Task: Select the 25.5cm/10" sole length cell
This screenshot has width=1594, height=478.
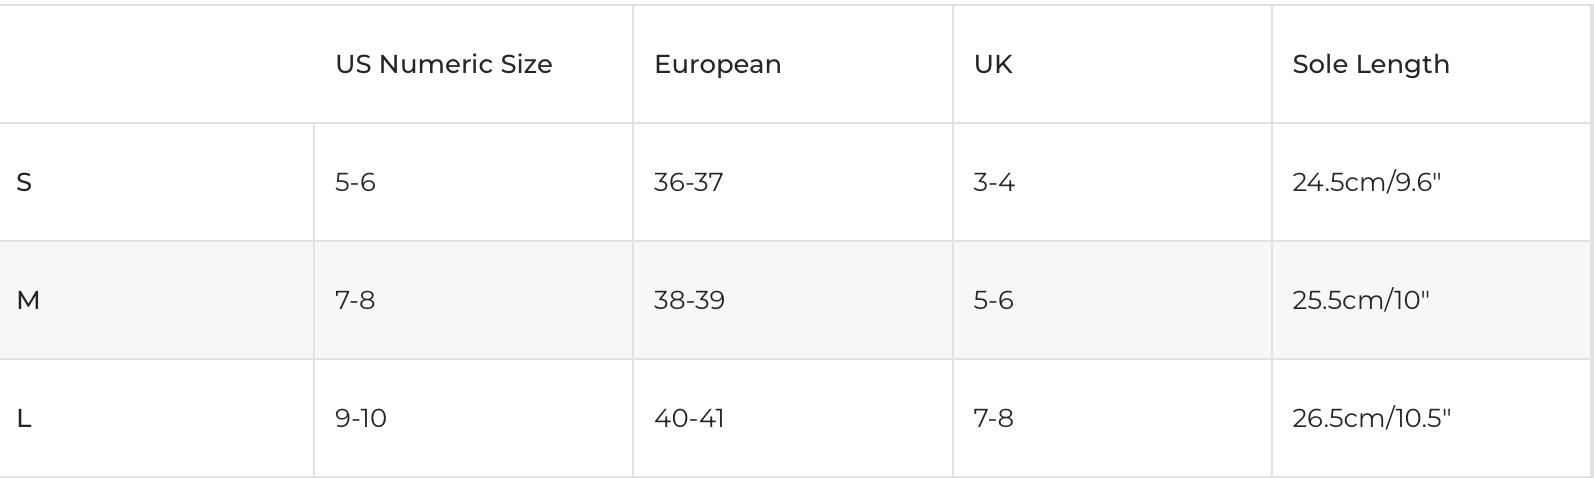Action: [x=1361, y=300]
